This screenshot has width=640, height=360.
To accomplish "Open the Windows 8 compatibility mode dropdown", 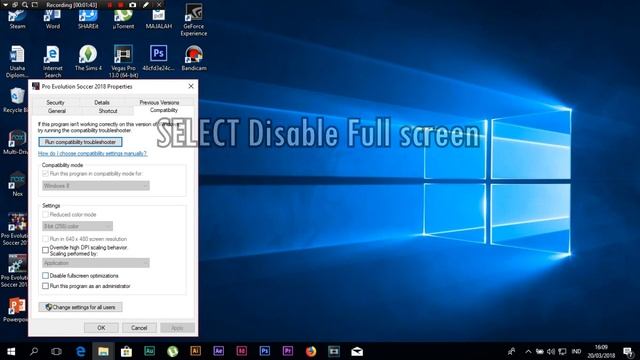I will [96, 186].
